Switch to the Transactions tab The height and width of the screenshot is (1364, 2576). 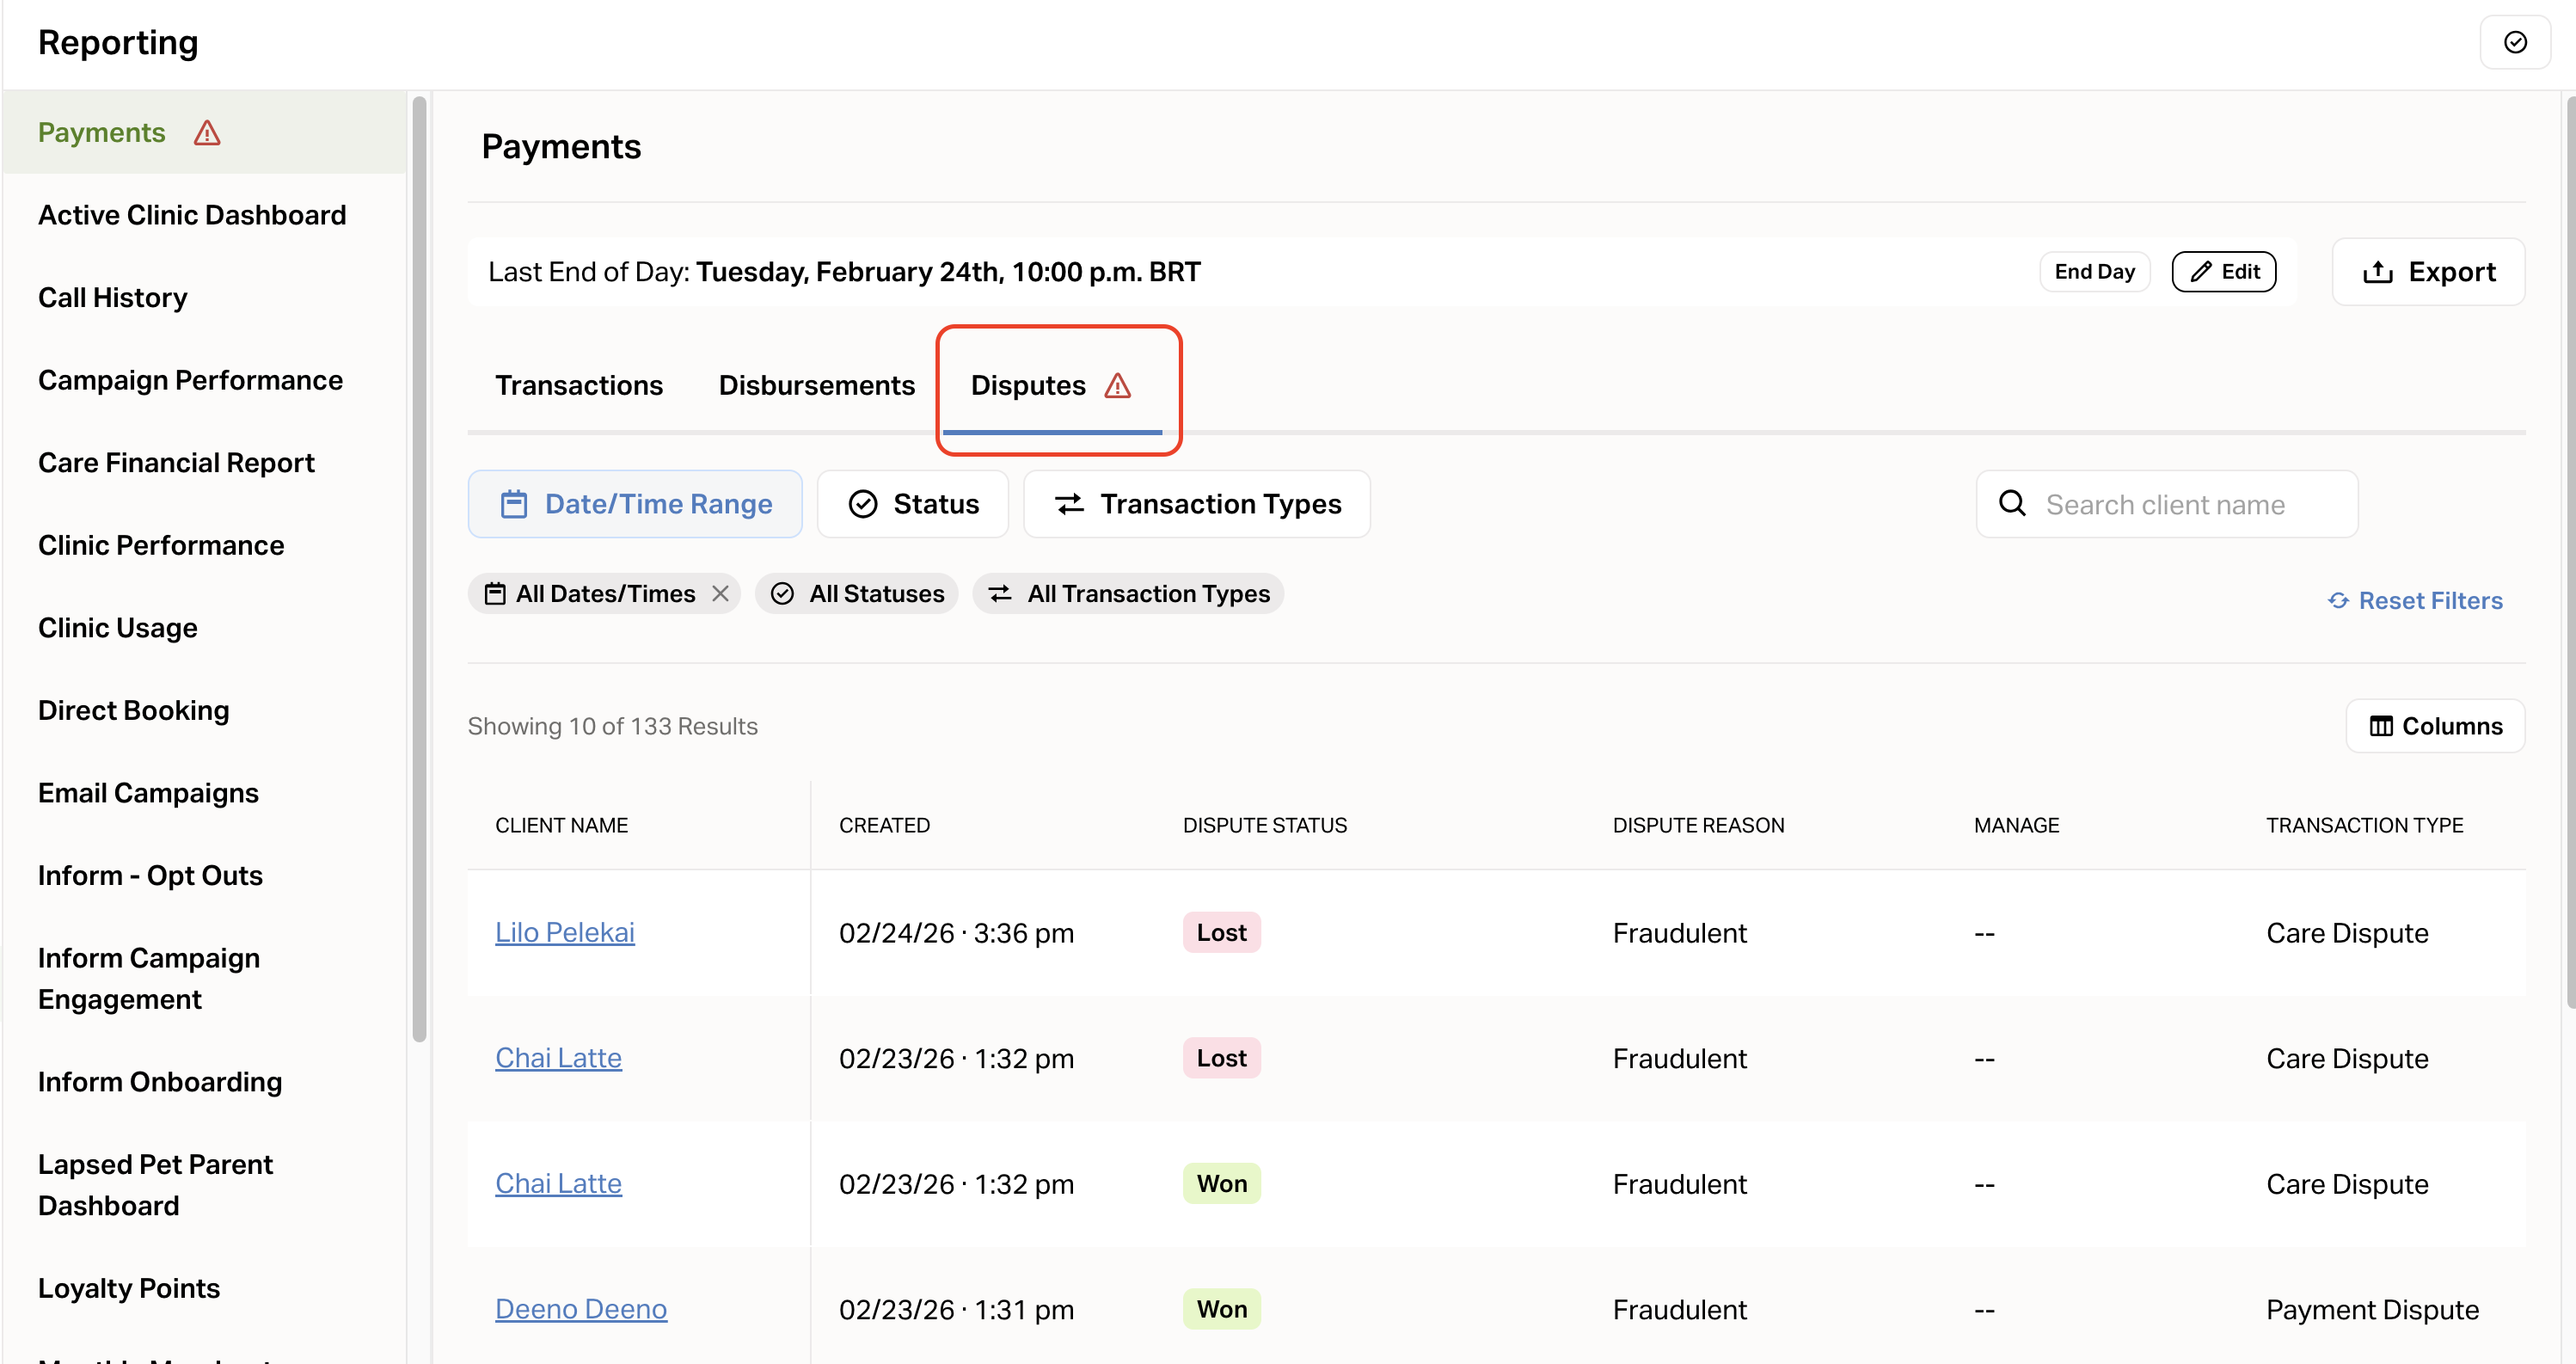[x=578, y=386]
